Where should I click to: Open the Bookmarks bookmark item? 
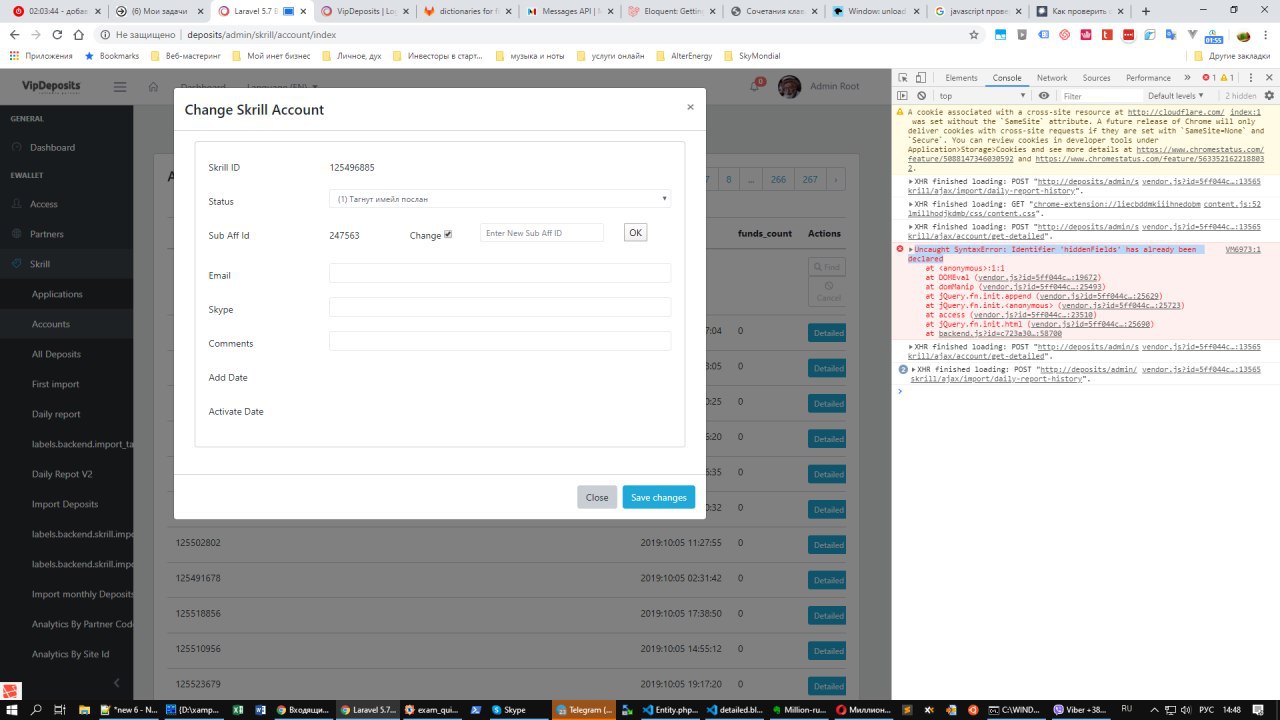(112, 56)
